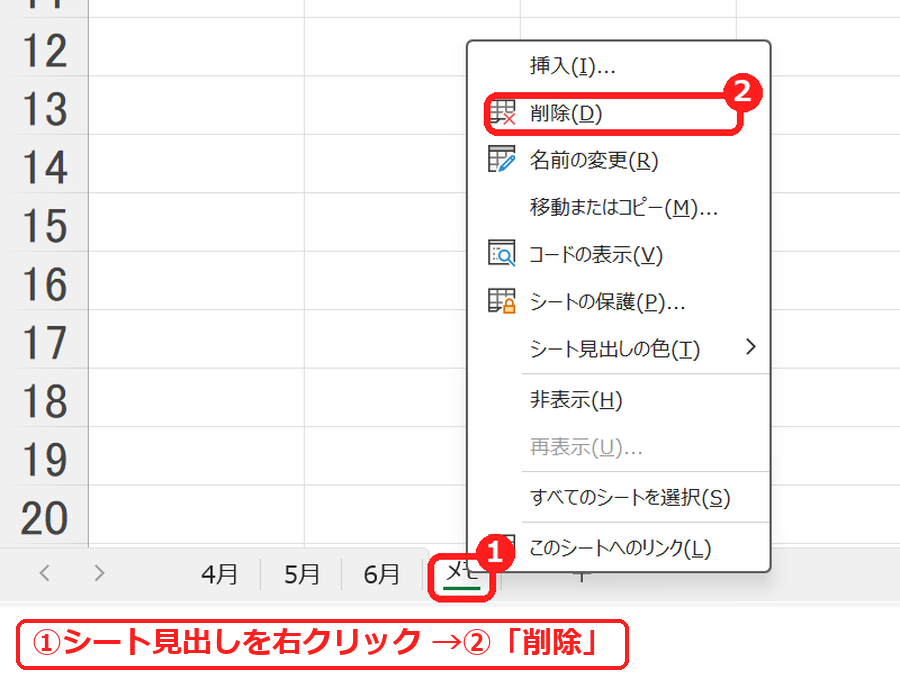Image resolution: width=900 pixels, height=677 pixels.
Task: Select このシートへのリンク(L) entry
Action: 618,548
